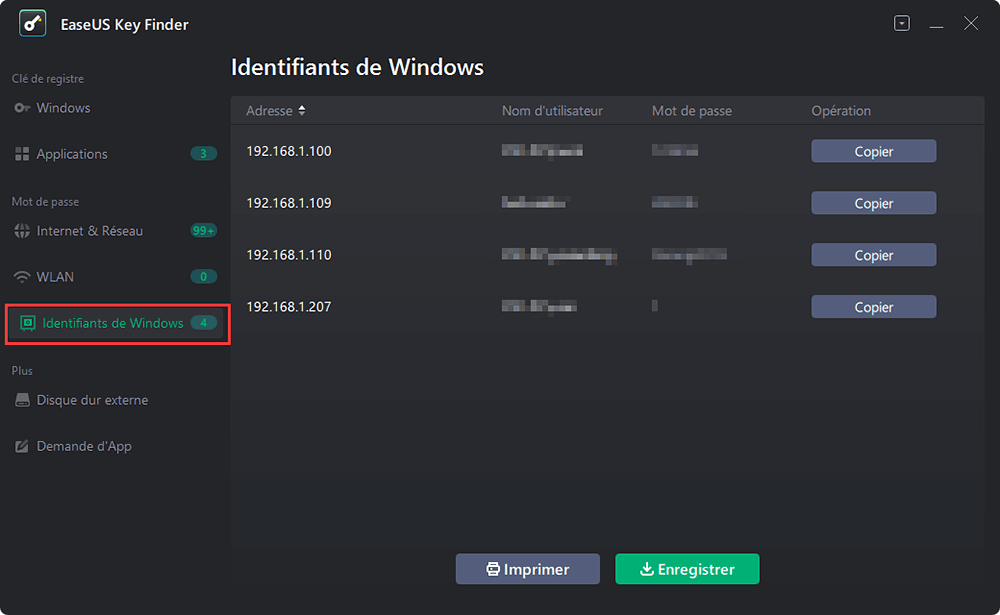
Task: Click the Mot de passe column header
Action: (692, 110)
